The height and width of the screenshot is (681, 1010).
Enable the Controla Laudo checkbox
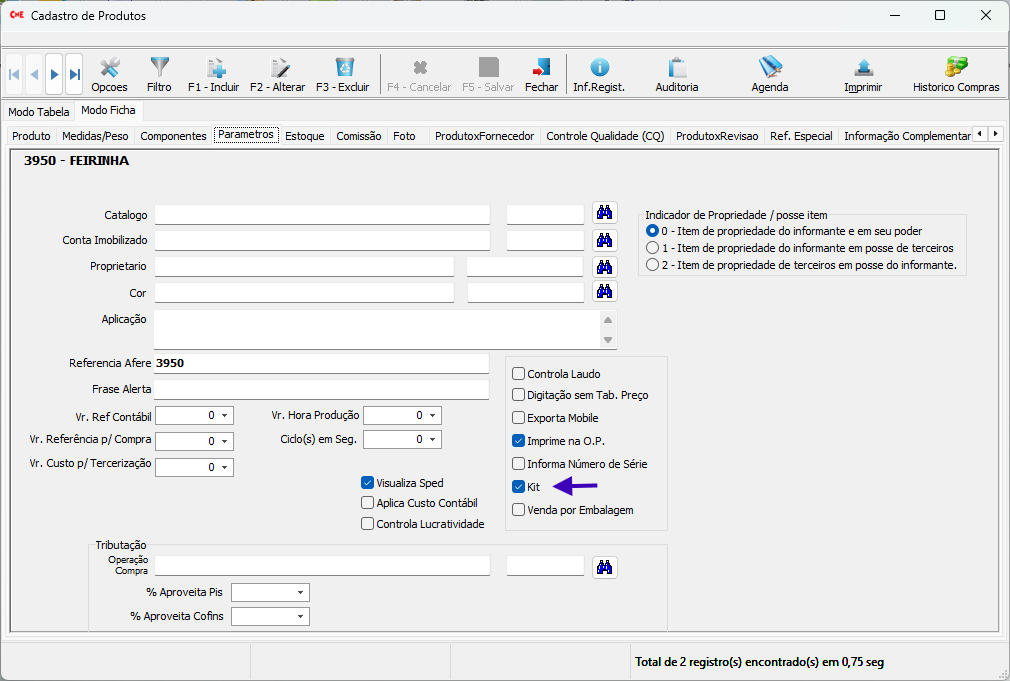[518, 374]
